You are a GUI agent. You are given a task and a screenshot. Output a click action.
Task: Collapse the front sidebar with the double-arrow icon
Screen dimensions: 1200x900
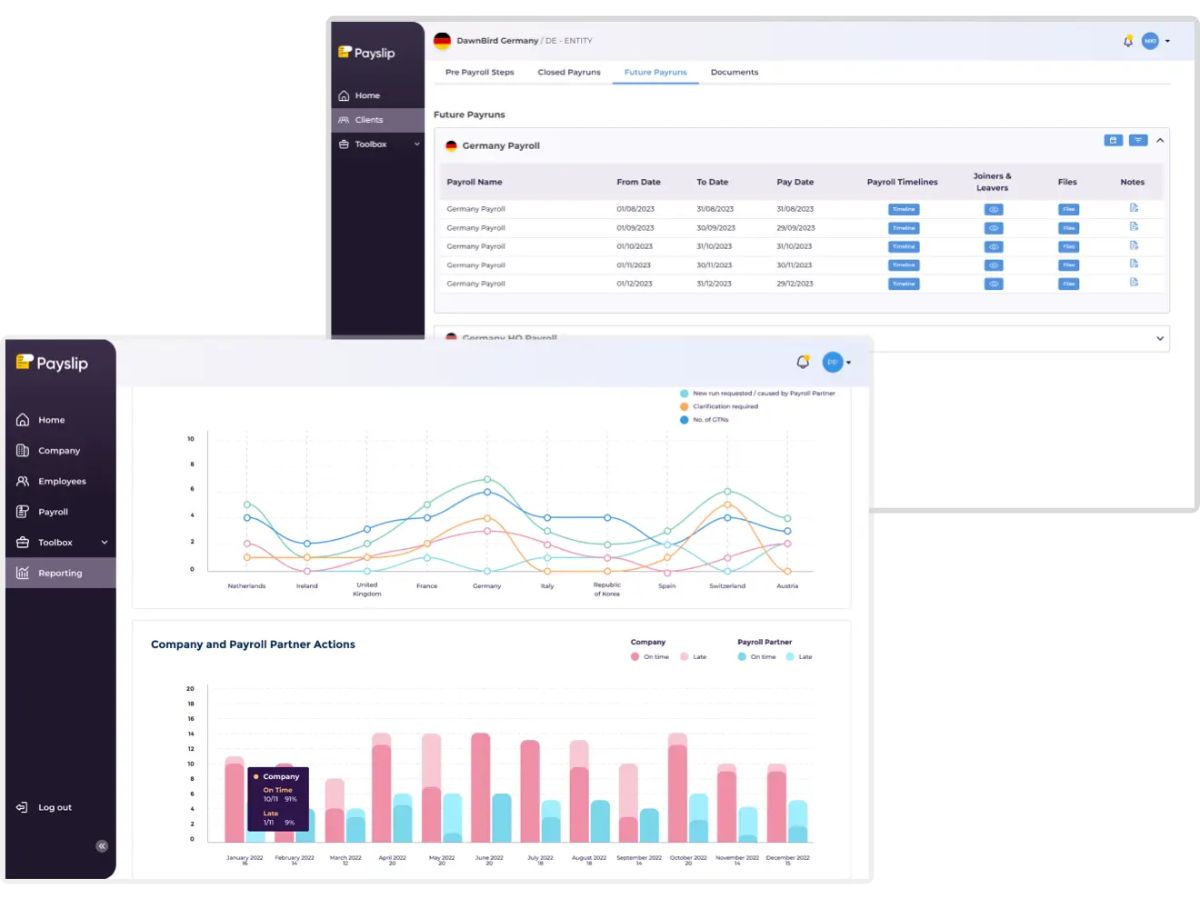point(101,846)
